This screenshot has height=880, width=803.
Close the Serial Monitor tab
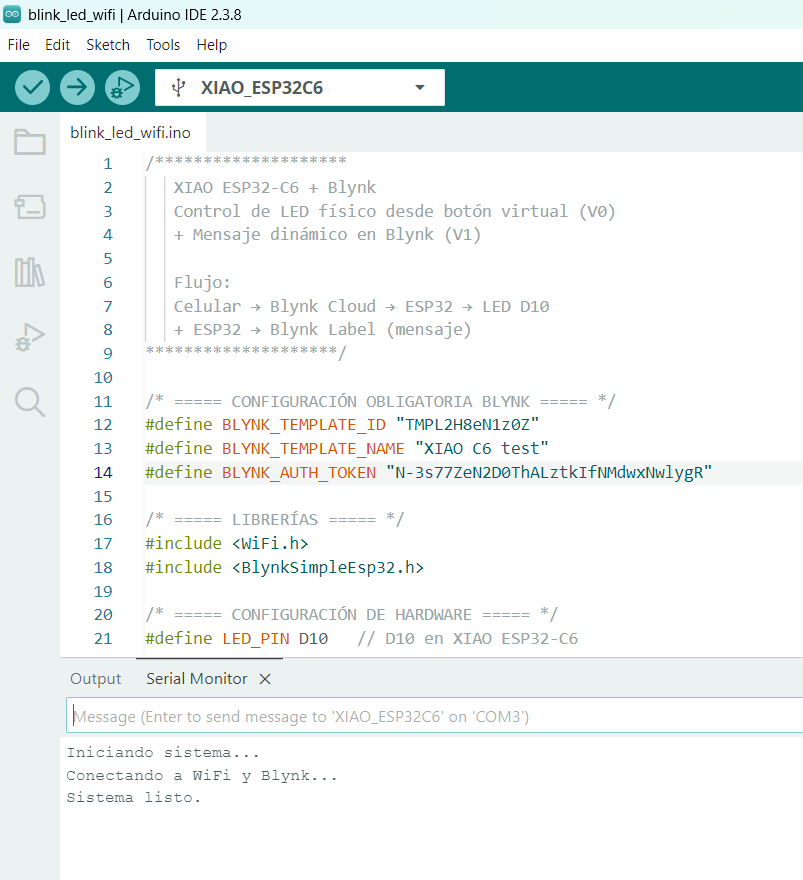[x=265, y=679]
